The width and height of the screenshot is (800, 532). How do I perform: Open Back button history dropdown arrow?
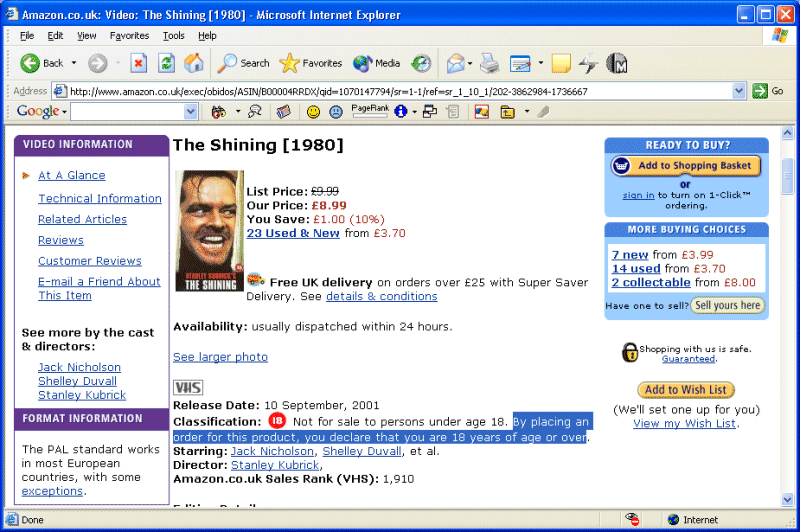pyautogui.click(x=73, y=63)
